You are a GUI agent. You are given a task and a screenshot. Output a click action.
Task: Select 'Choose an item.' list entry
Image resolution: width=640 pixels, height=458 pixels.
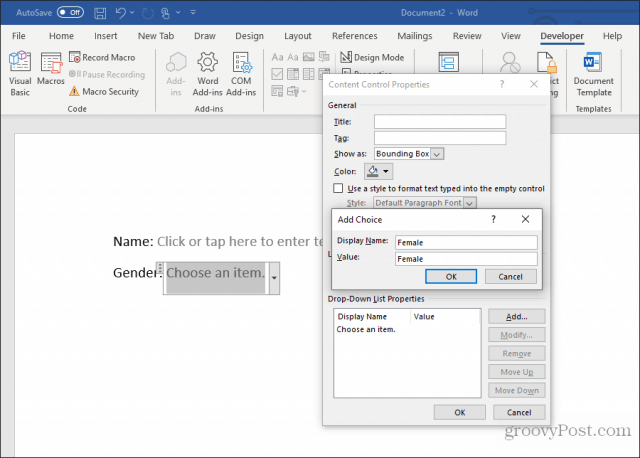366,329
